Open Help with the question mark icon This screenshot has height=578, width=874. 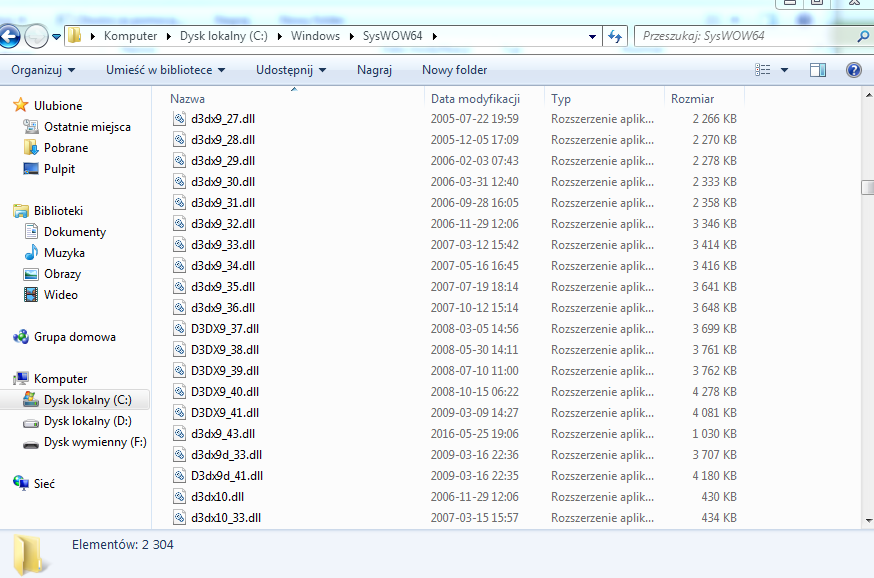tap(853, 70)
